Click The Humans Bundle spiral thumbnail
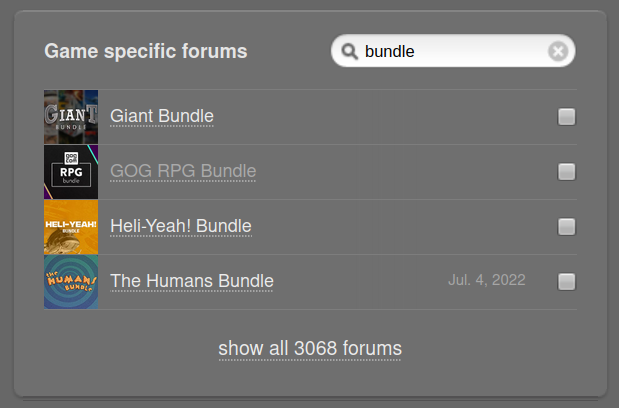Viewport: 619px width, 408px height. (x=71, y=282)
